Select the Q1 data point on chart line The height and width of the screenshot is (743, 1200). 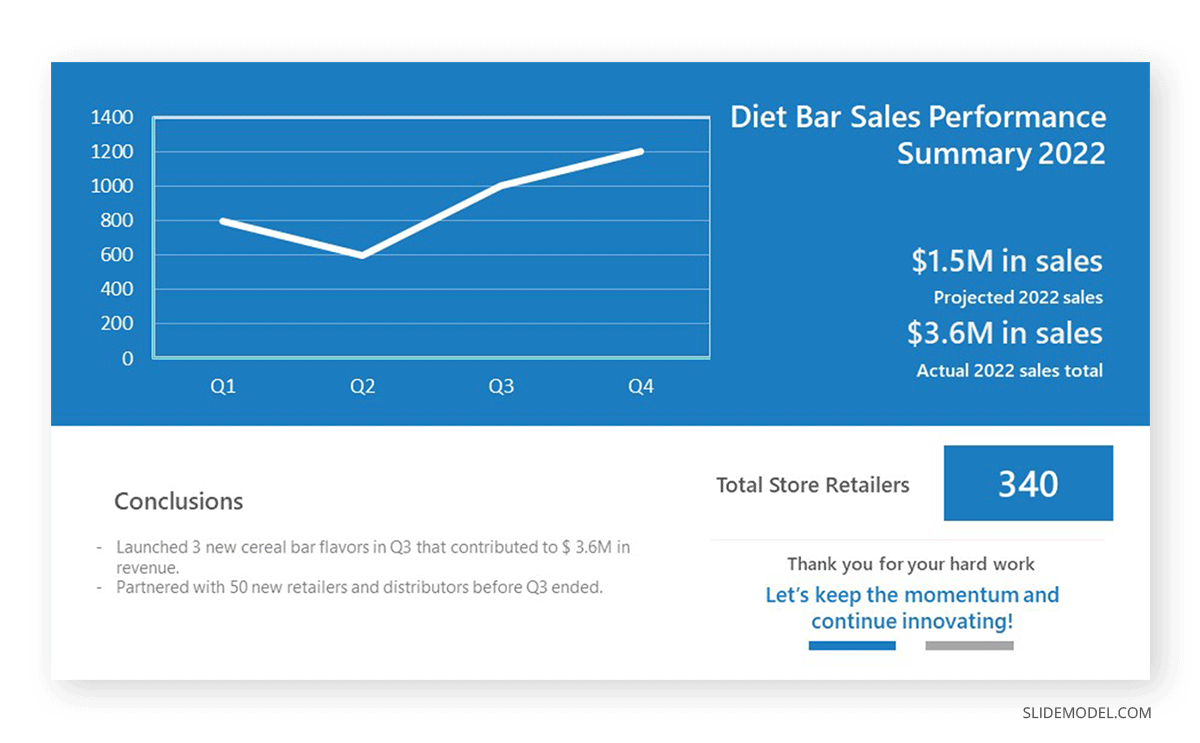coord(223,221)
